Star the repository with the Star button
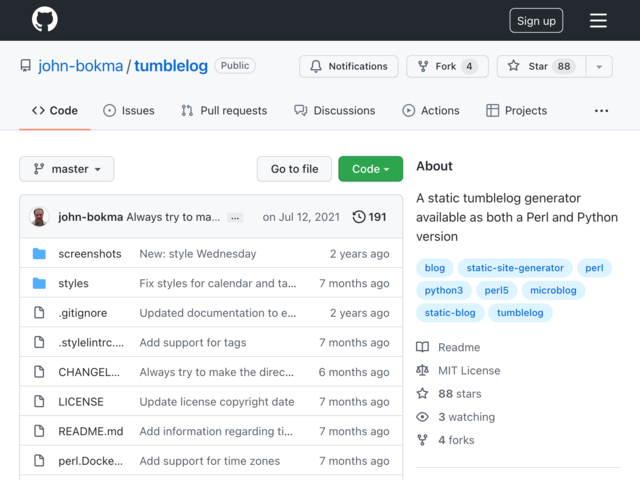This screenshot has height=480, width=640. pos(541,66)
